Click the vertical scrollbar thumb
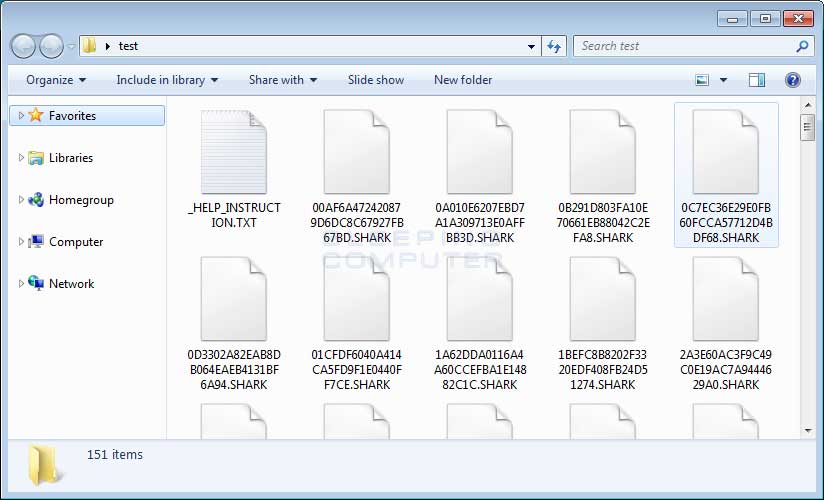This screenshot has width=824, height=500. 808,127
